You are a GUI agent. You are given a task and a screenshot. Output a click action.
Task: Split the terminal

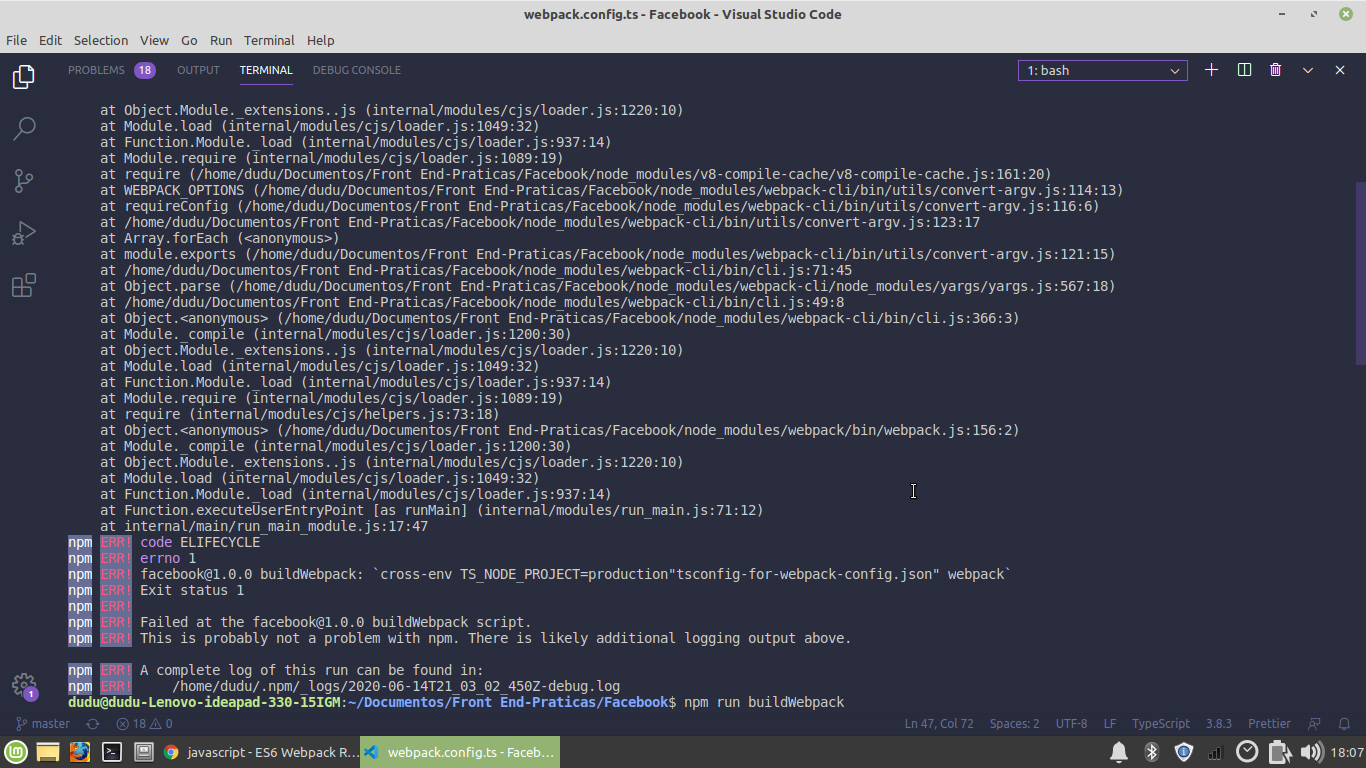click(1244, 70)
